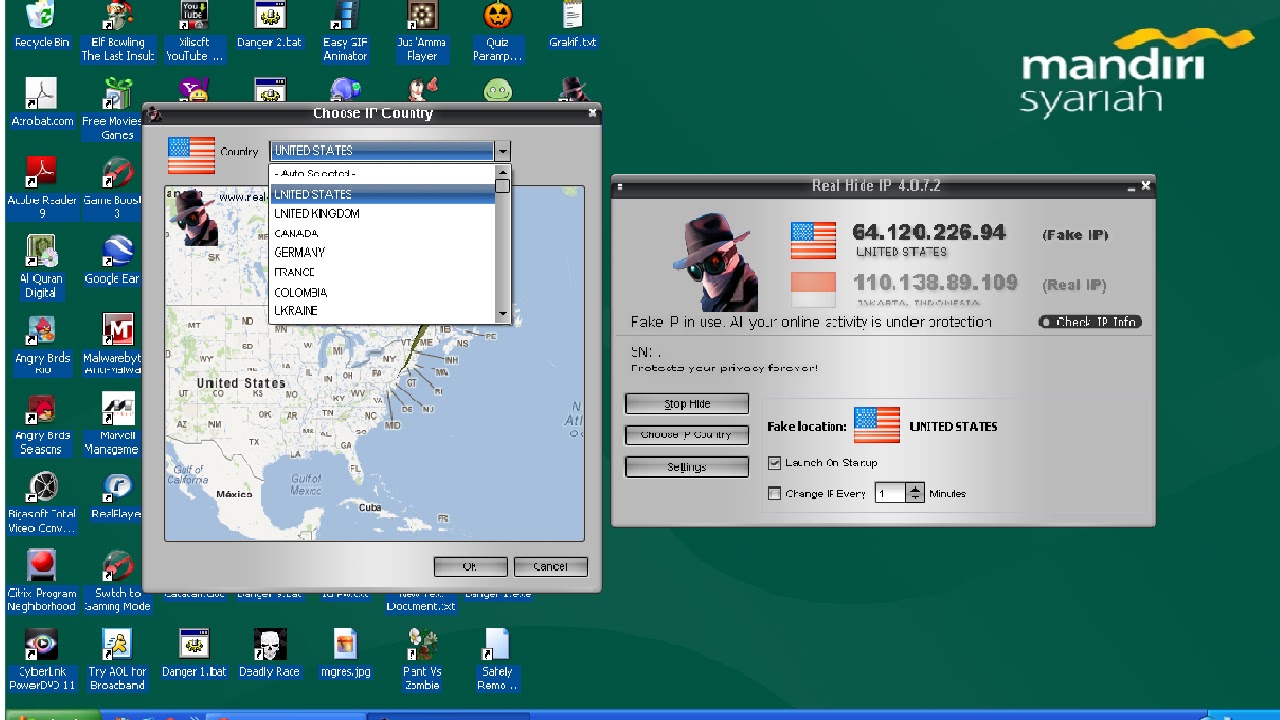Click the Stop Hide button
This screenshot has width=1280, height=720.
(x=687, y=404)
